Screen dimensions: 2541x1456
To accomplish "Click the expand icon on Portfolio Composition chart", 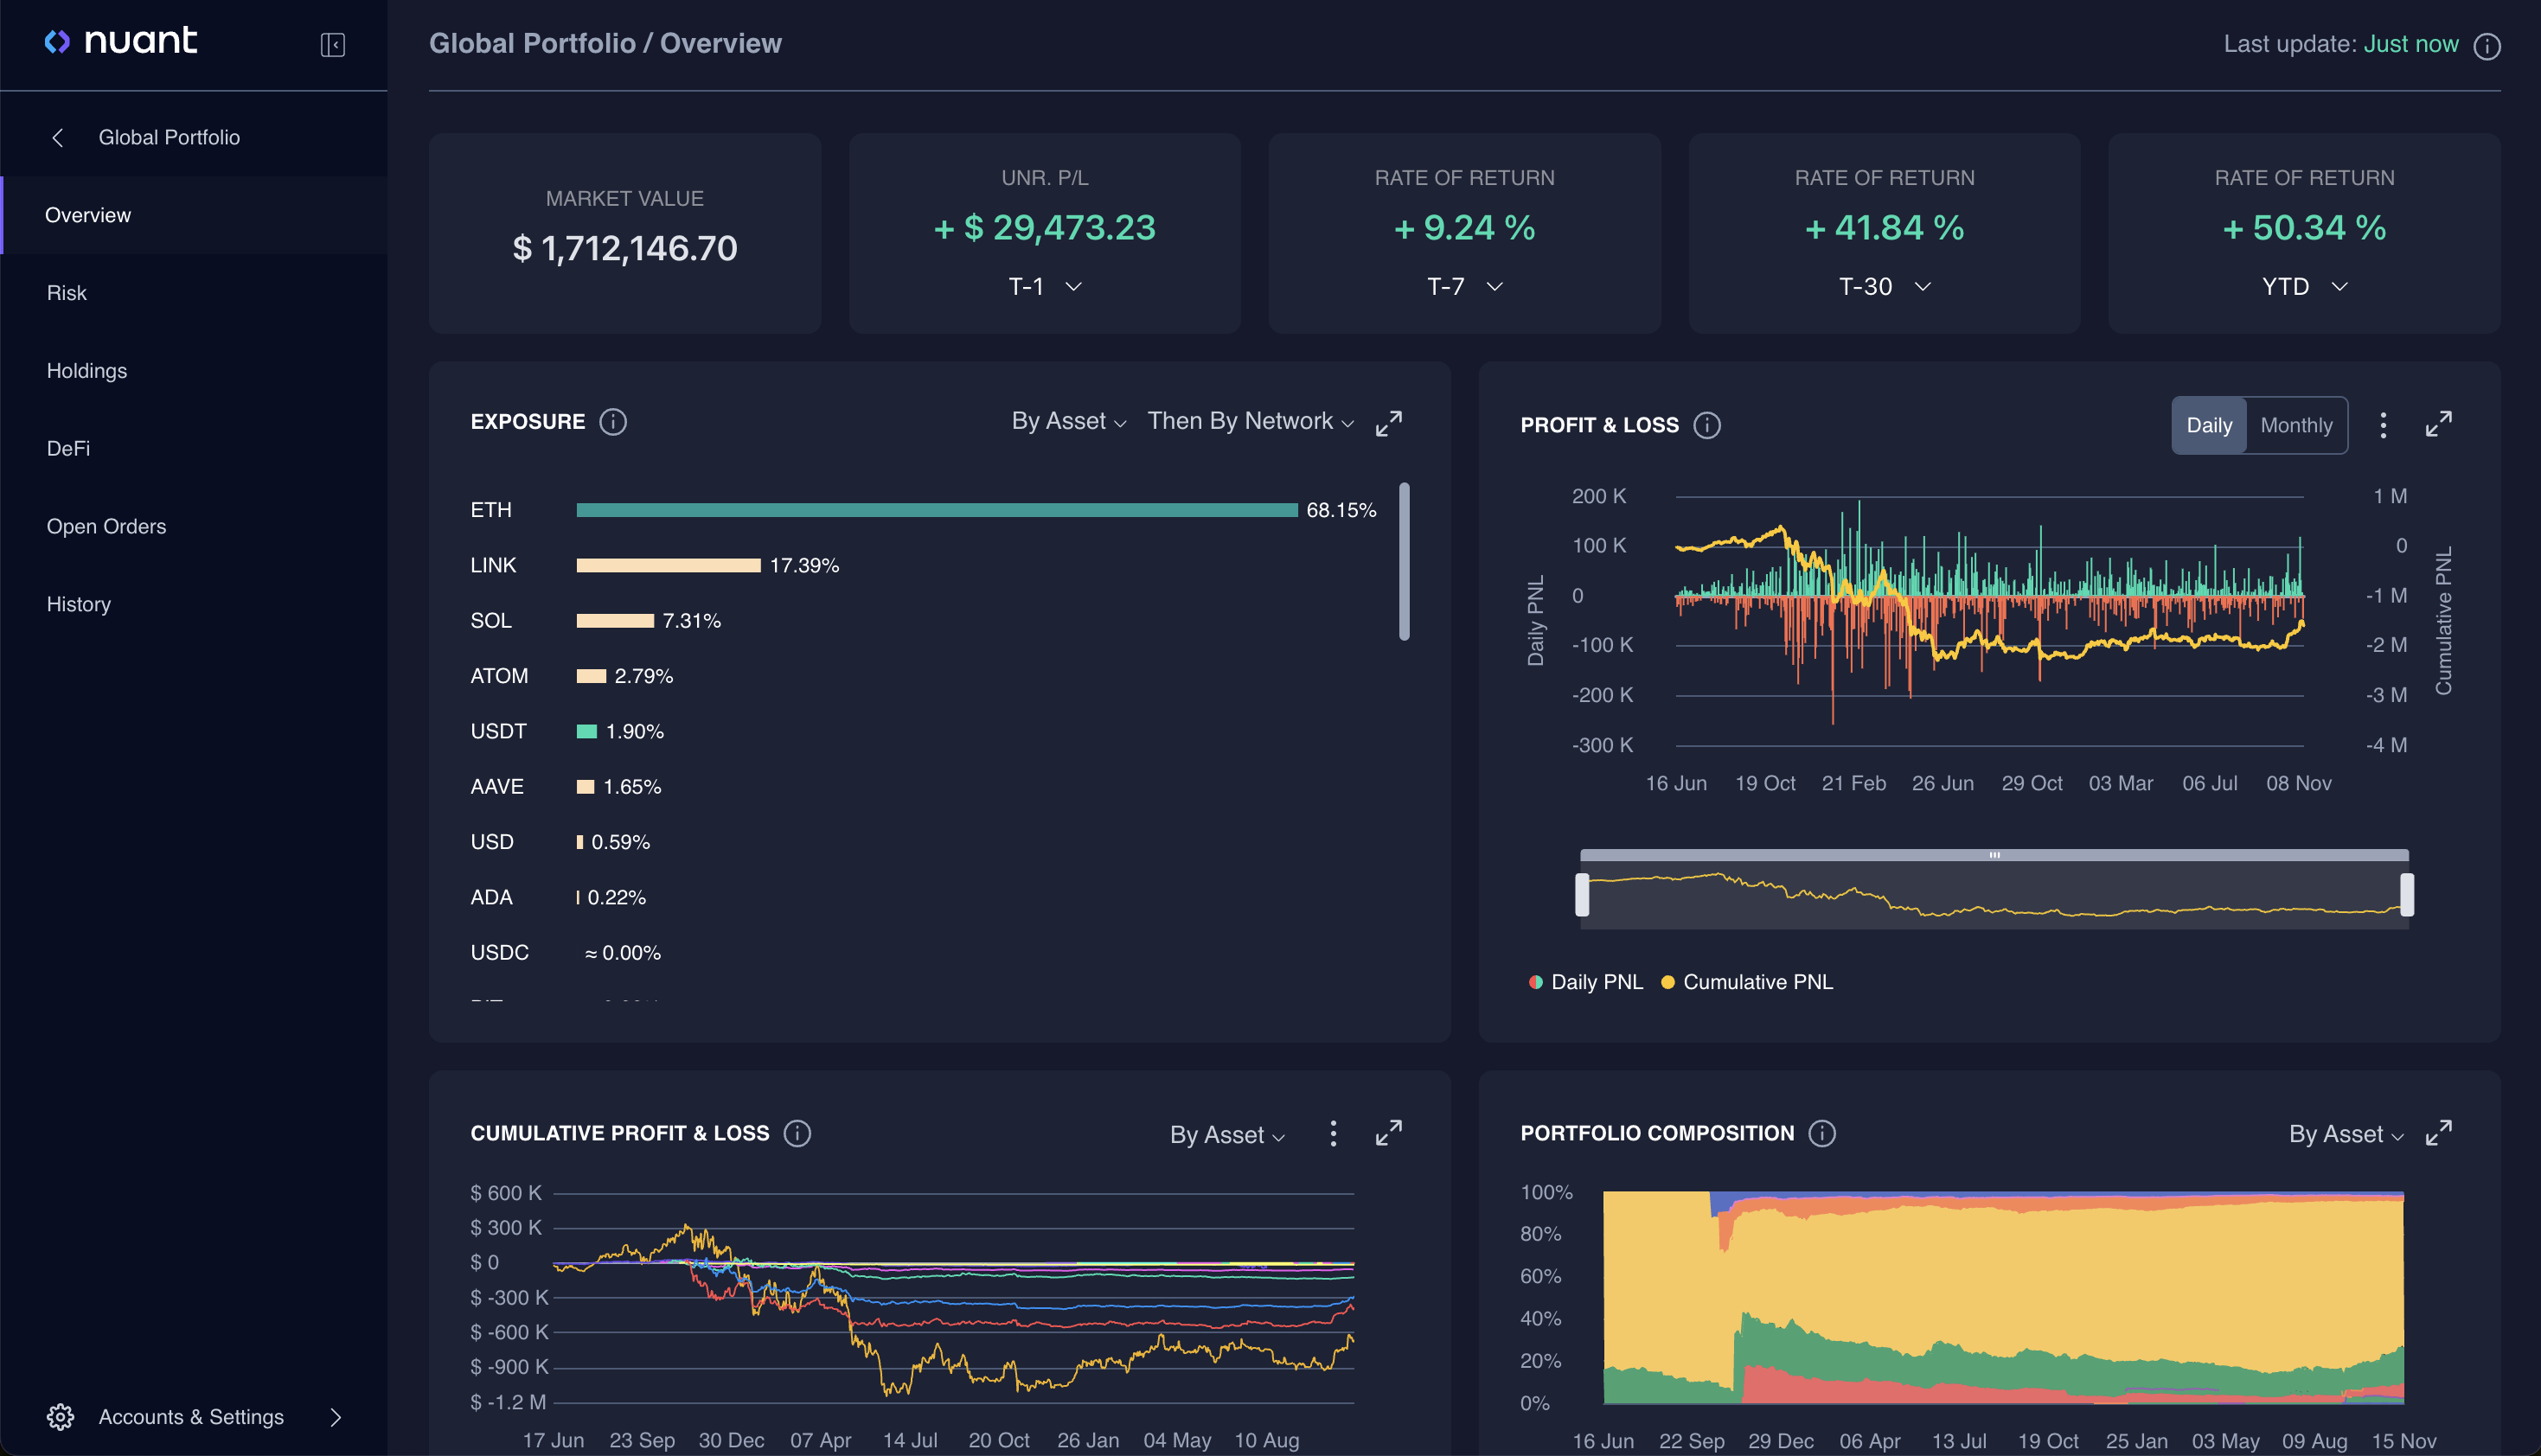I will point(2440,1134).
